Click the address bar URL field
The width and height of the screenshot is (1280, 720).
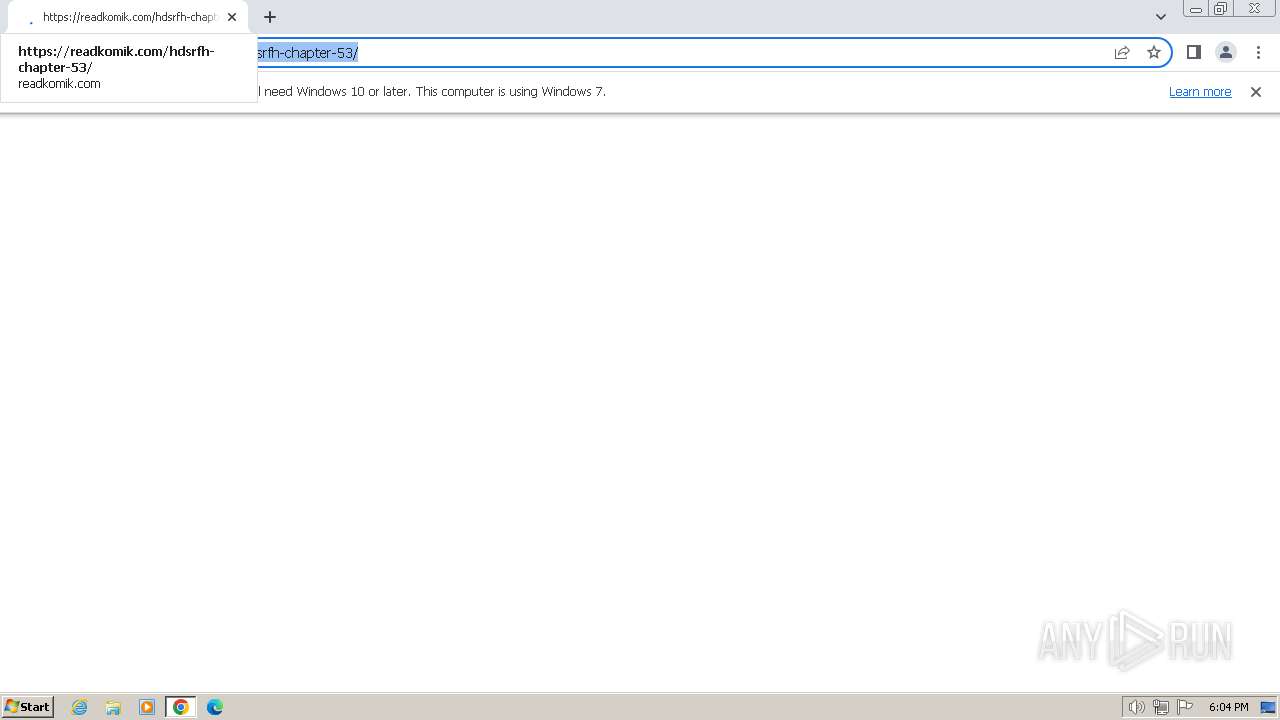pos(680,52)
